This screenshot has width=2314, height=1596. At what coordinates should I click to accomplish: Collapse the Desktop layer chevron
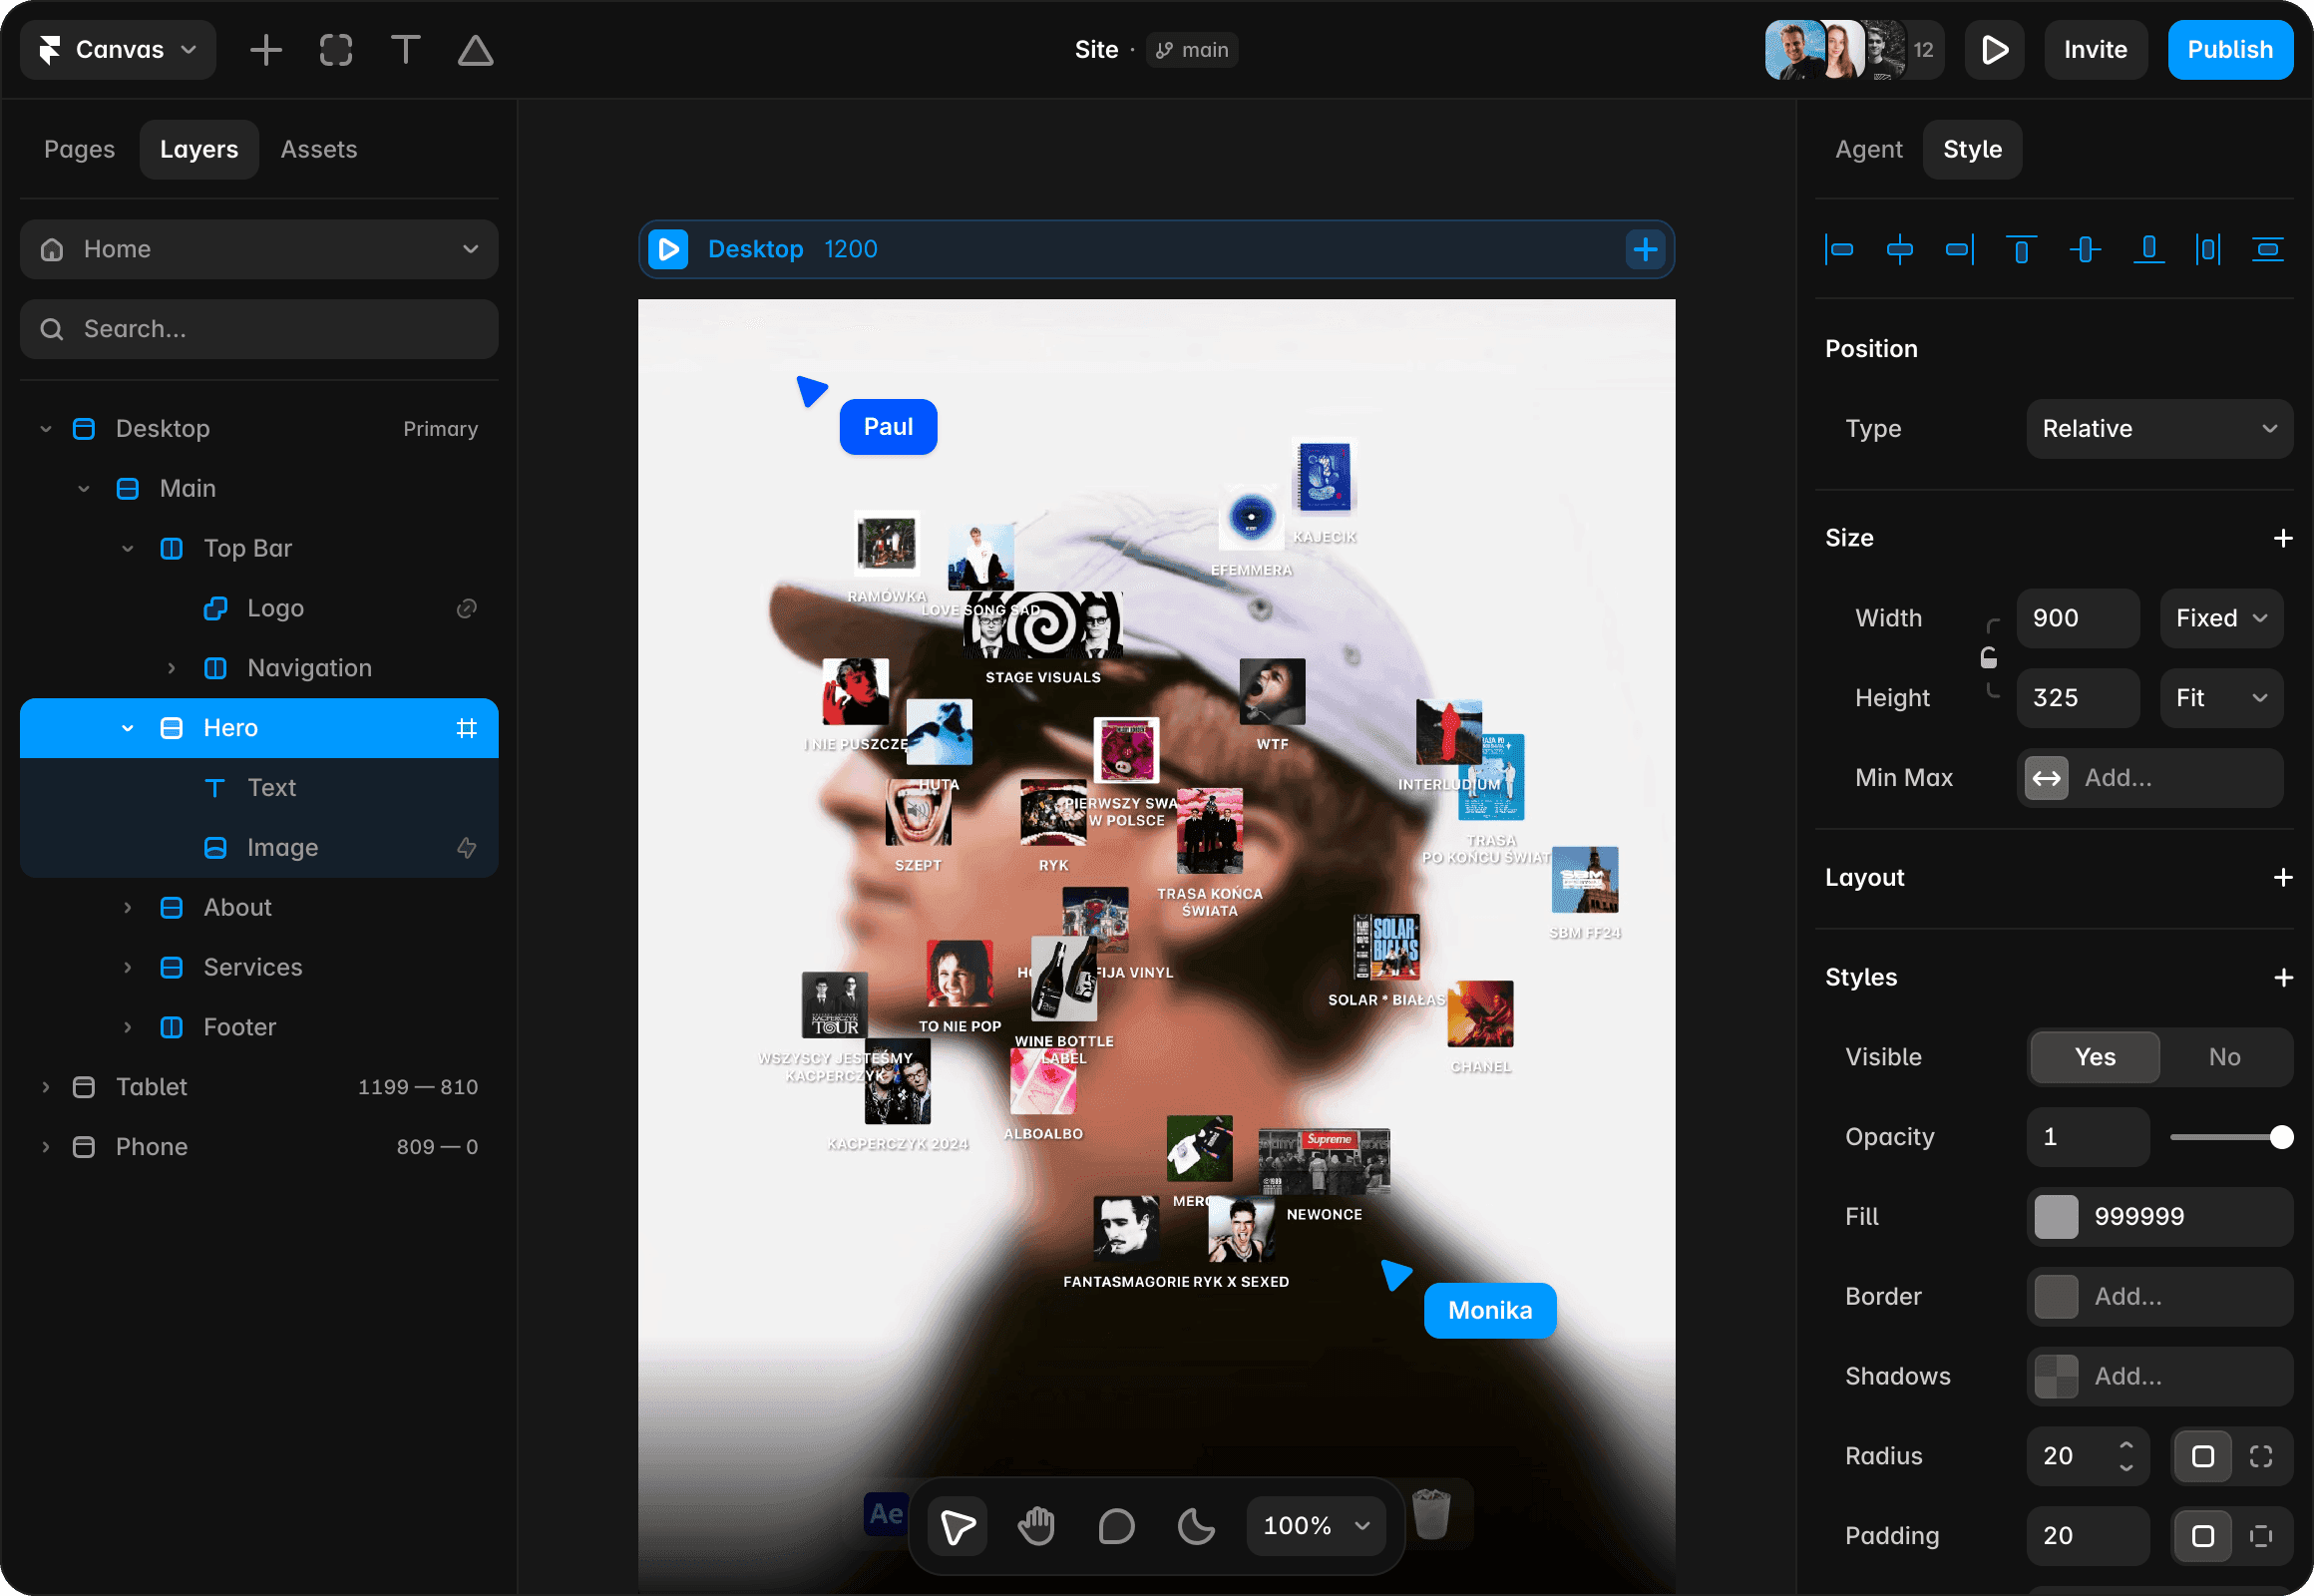click(x=45, y=429)
